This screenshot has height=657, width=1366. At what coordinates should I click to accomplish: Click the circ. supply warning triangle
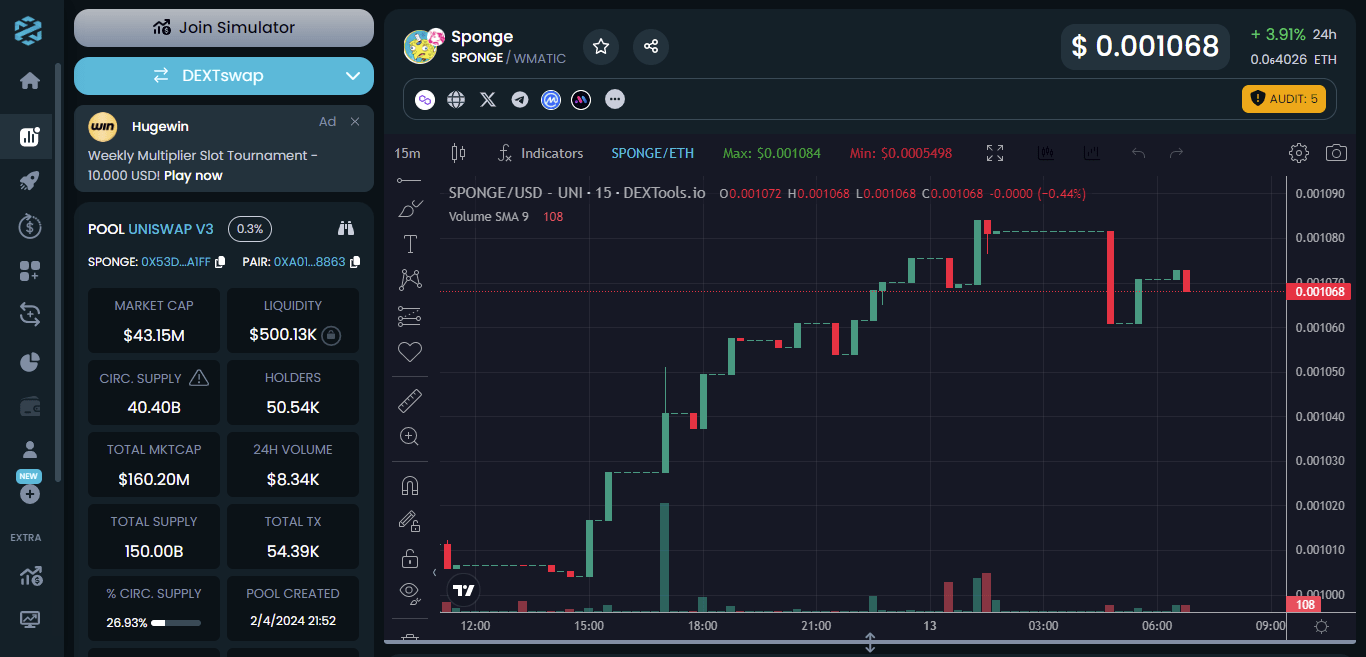(x=199, y=378)
